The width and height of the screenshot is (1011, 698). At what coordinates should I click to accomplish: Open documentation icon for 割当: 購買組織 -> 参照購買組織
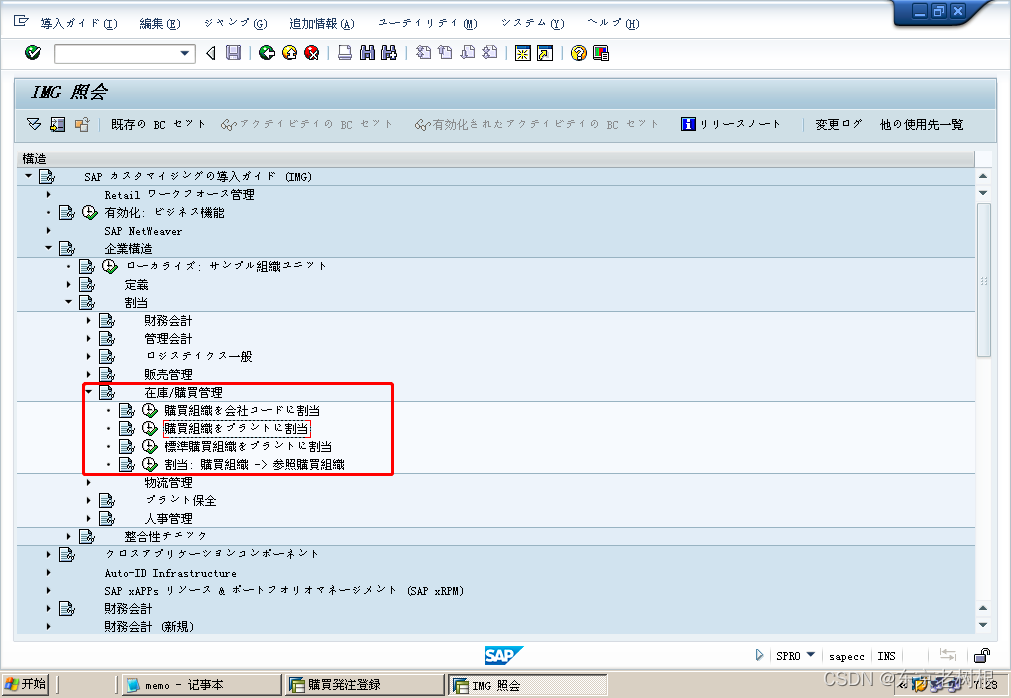(127, 464)
